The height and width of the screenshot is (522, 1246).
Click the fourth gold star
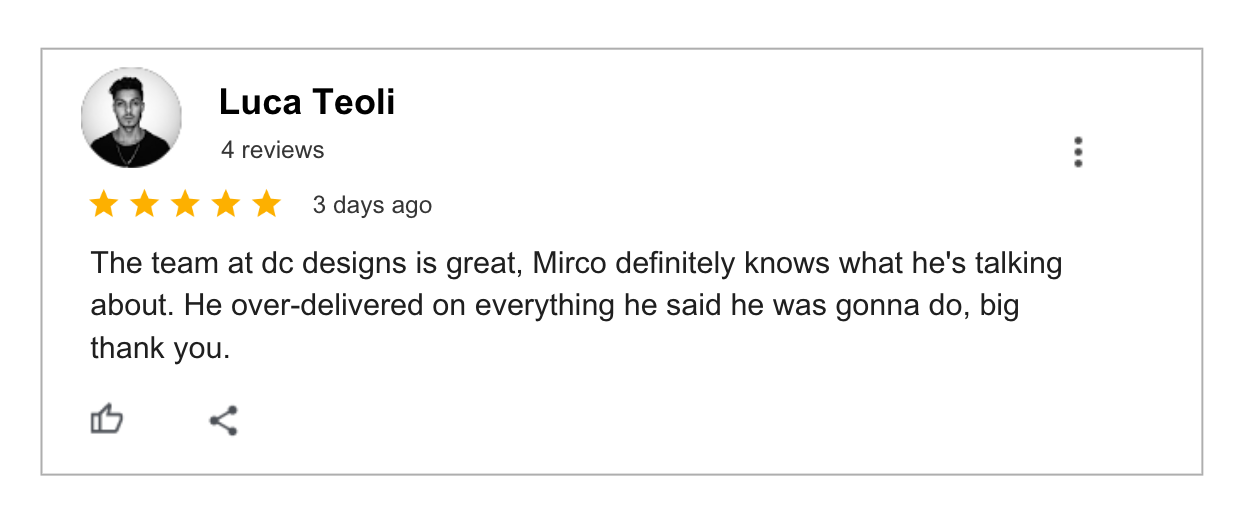click(x=226, y=205)
